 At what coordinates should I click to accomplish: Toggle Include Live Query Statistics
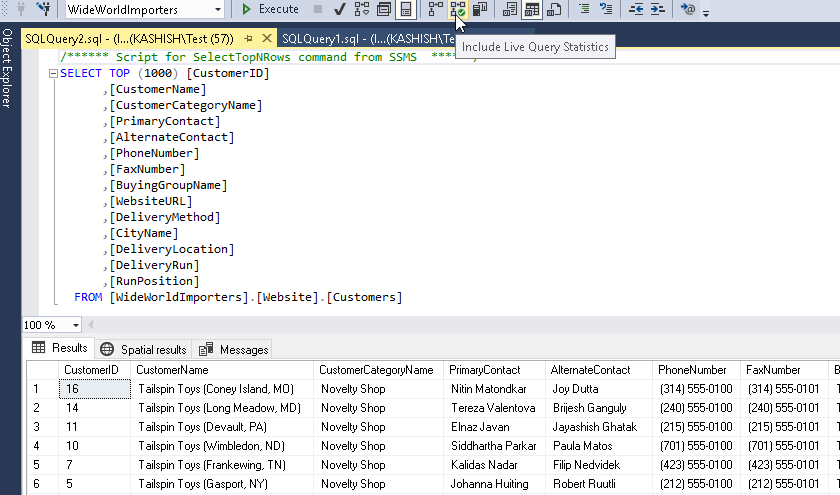tap(458, 9)
